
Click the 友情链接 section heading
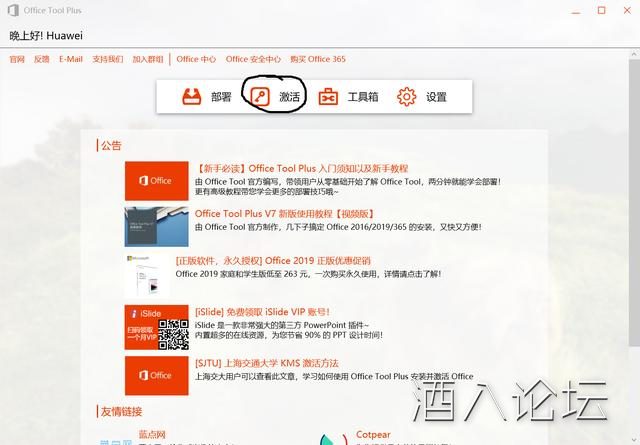121,412
